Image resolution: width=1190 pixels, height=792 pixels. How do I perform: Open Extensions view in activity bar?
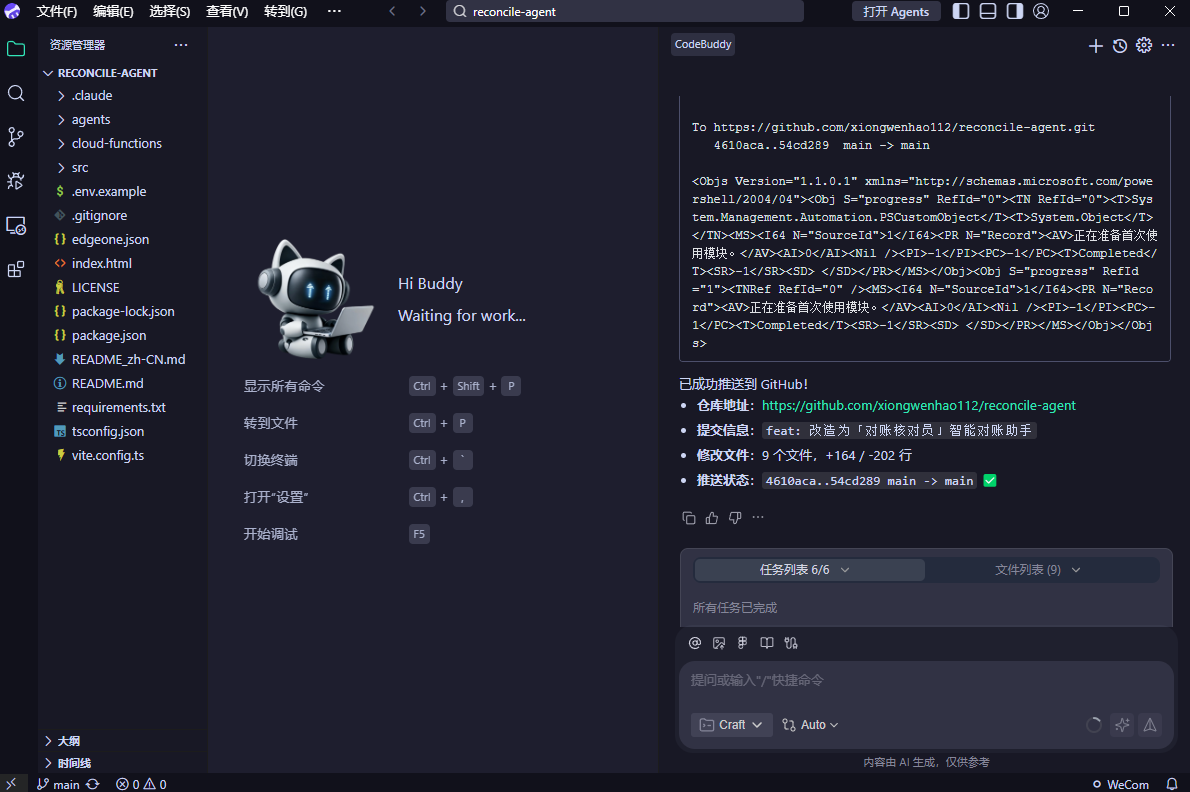16,269
